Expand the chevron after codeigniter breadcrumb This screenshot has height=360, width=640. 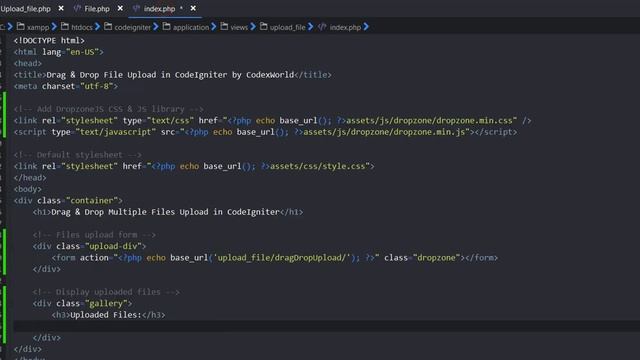(x=156, y=27)
